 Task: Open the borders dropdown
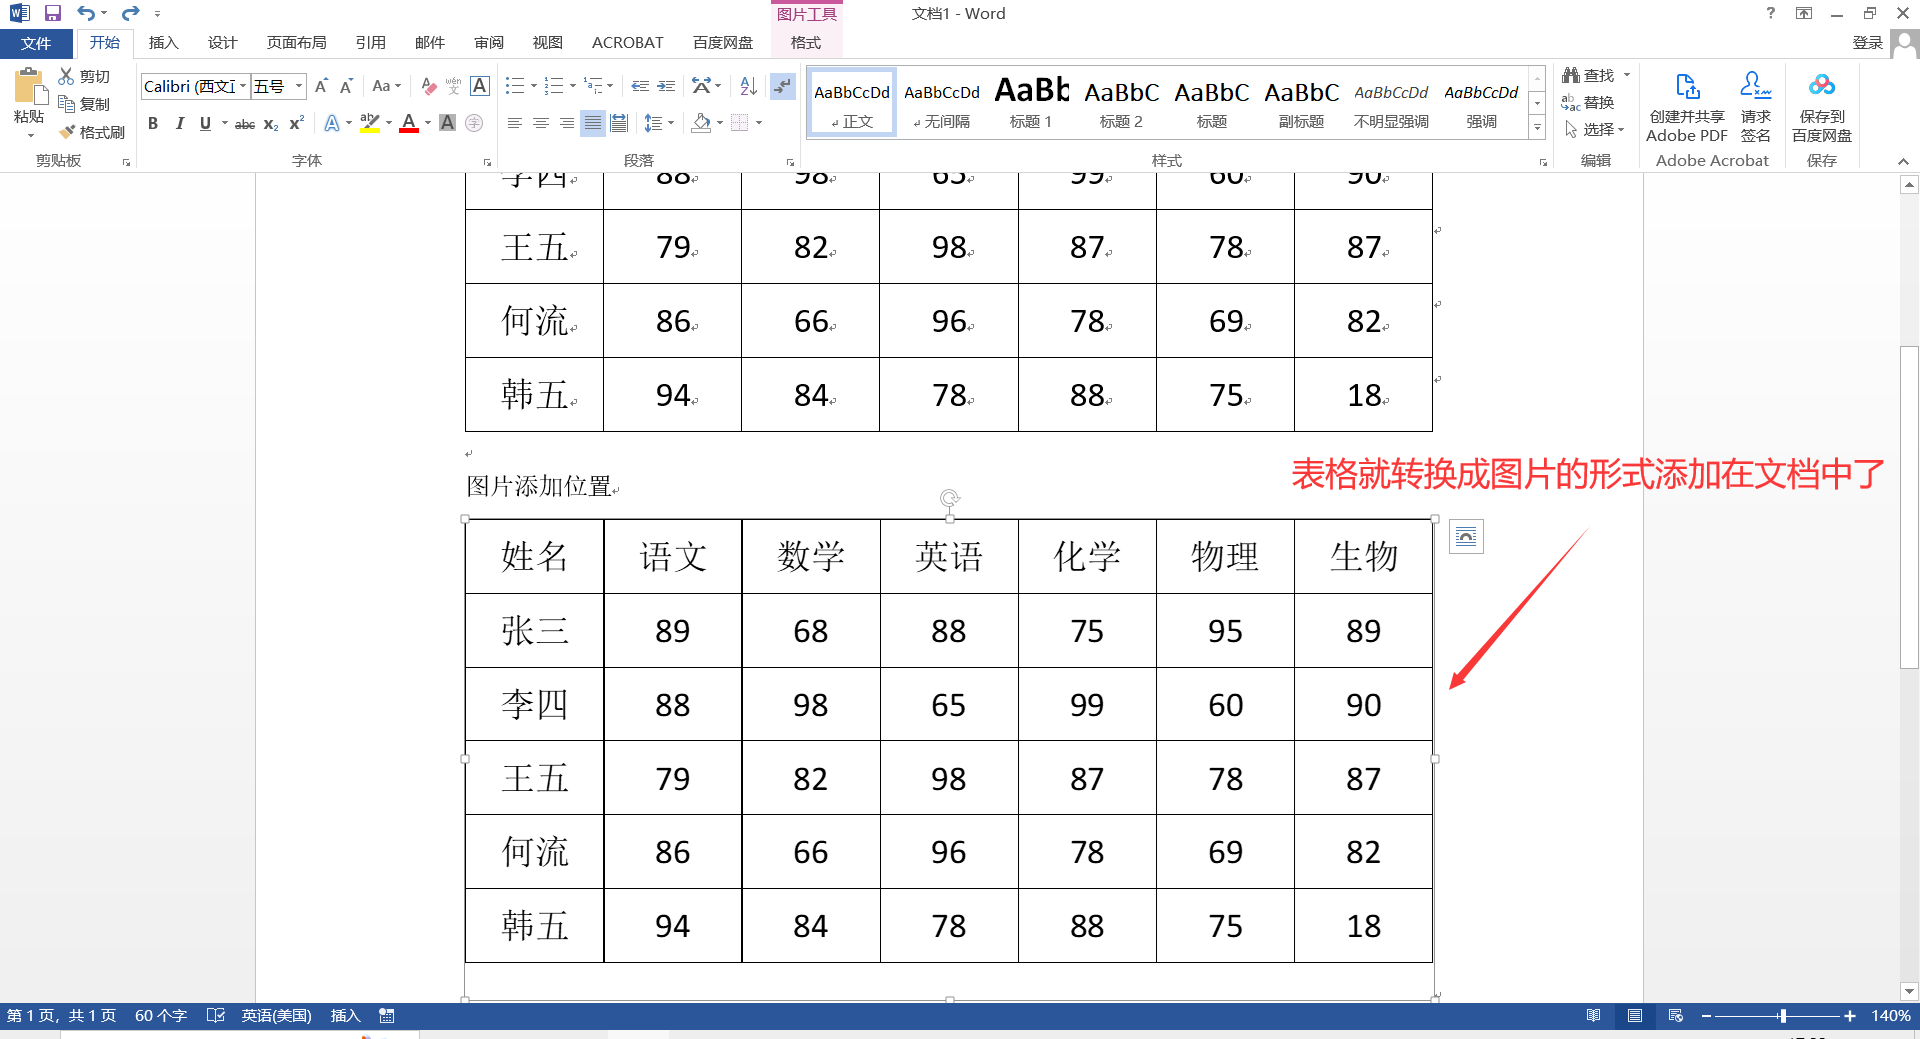tap(759, 123)
